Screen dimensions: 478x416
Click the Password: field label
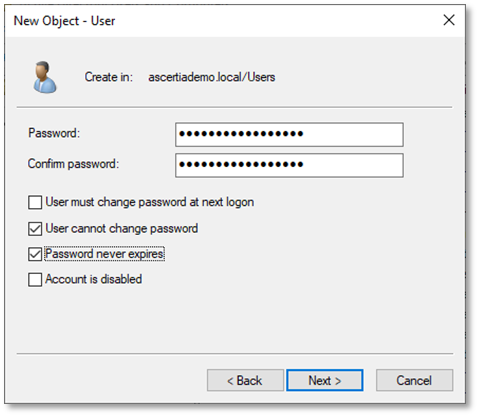[54, 133]
